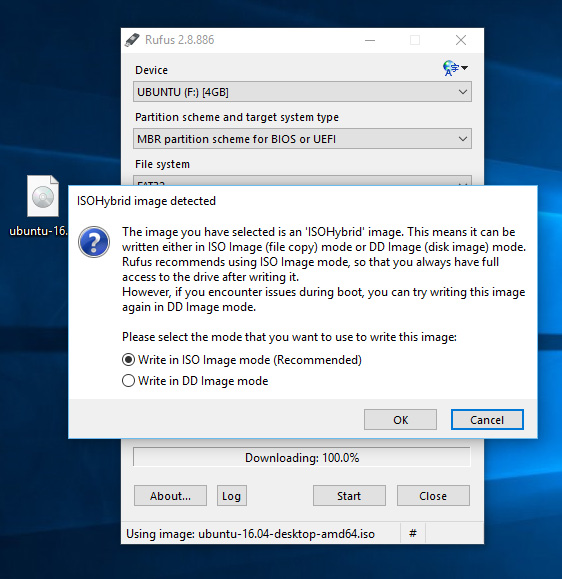Click Start to write the image
The image size is (562, 579).
pyautogui.click(x=349, y=496)
